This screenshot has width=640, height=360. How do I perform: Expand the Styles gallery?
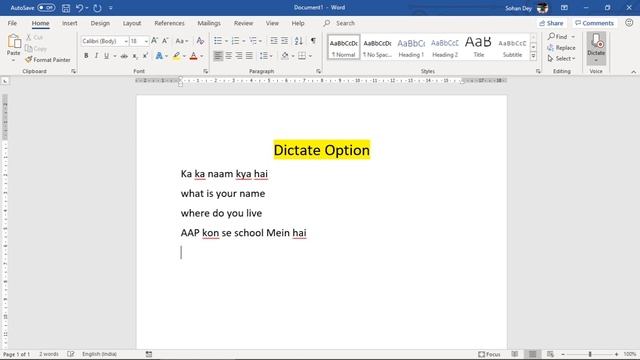[x=533, y=56]
